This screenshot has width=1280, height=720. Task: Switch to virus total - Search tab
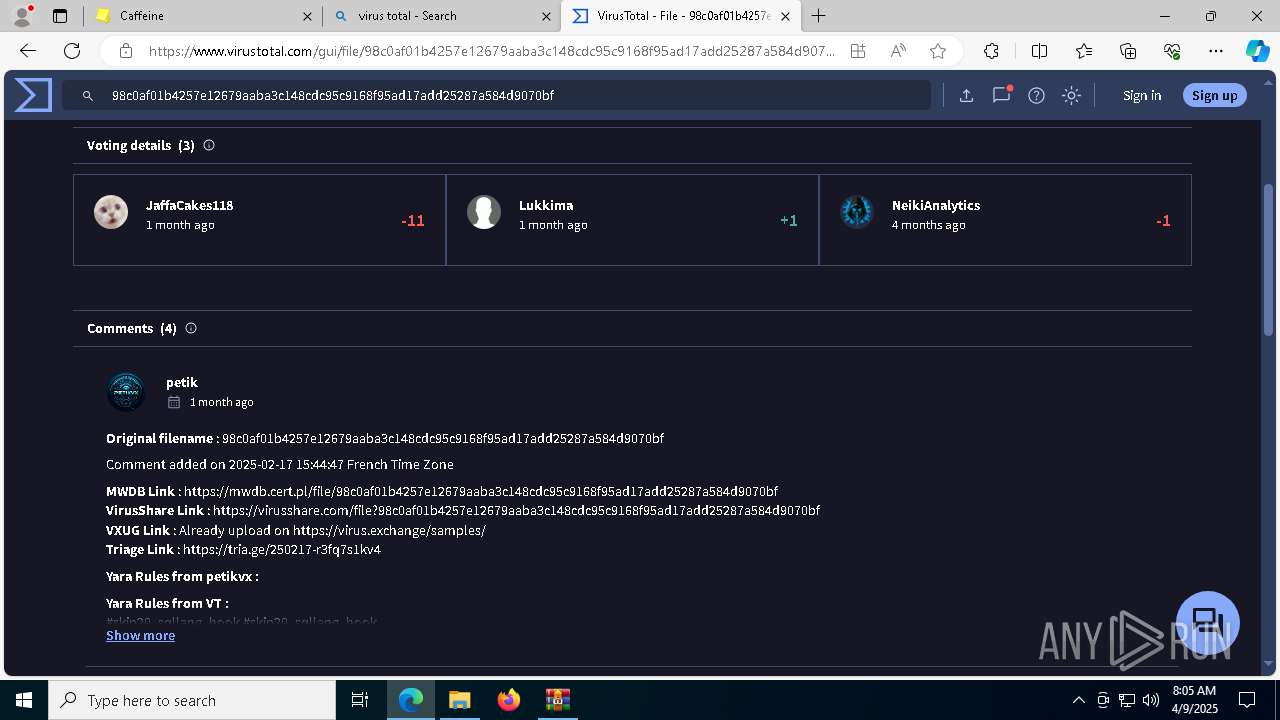pyautogui.click(x=441, y=16)
